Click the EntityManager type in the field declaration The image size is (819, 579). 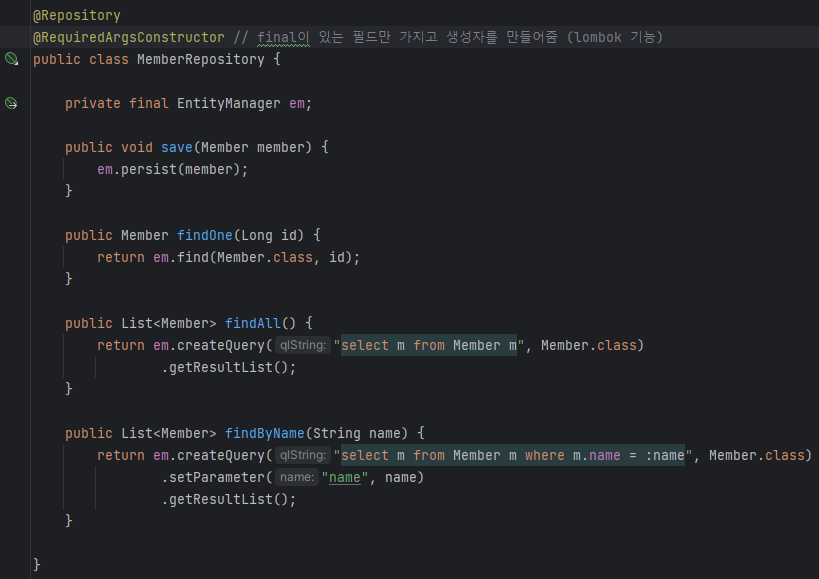click(229, 103)
